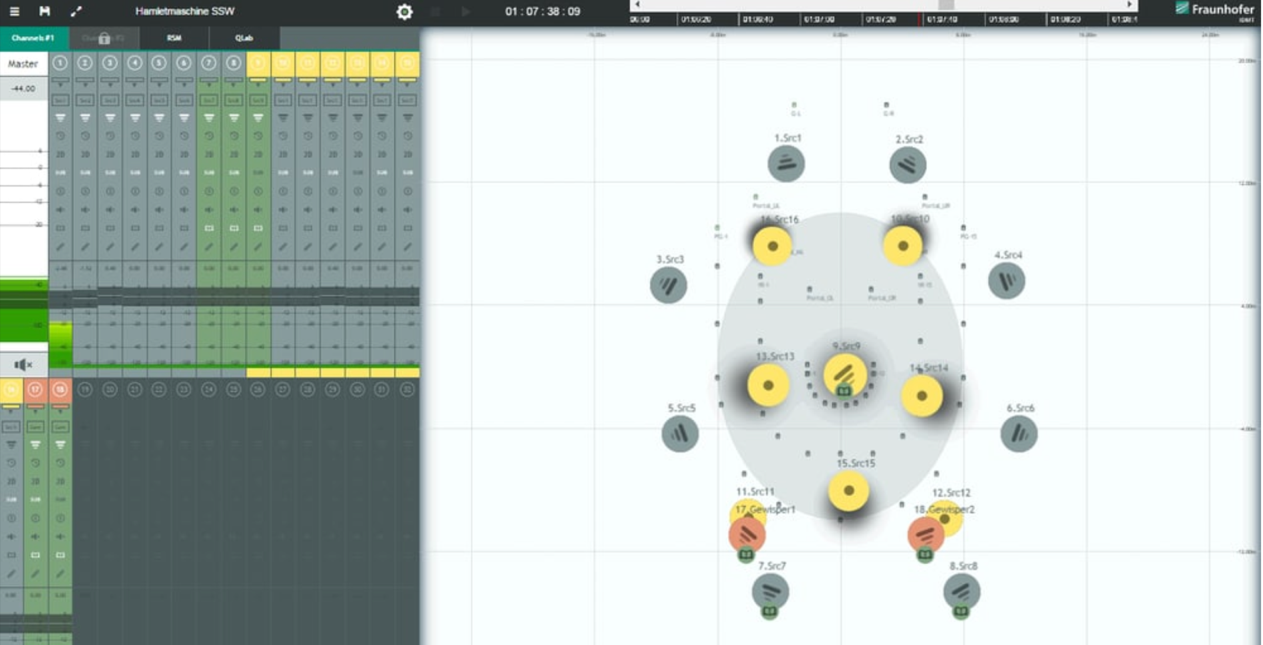Click the save disk icon
Image resolution: width=1263 pixels, height=645 pixels.
click(45, 12)
